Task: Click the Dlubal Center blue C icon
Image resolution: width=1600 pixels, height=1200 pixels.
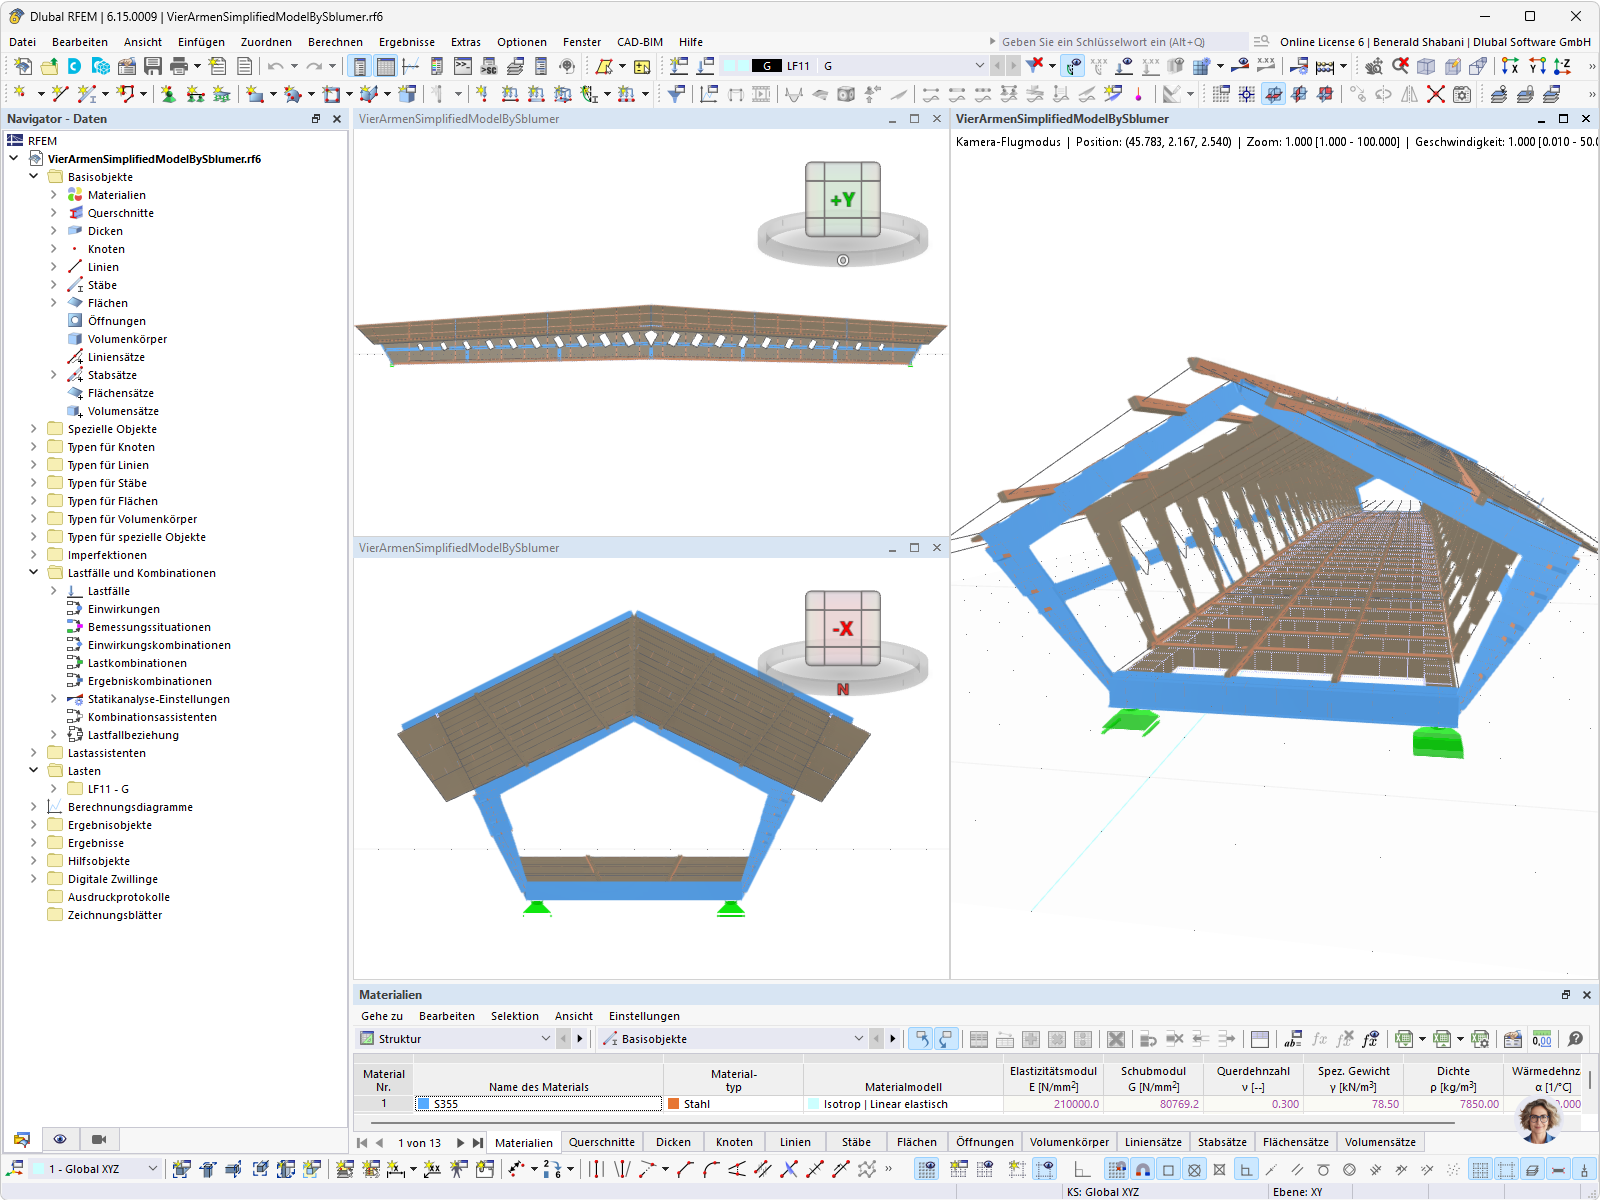Action: click(75, 66)
